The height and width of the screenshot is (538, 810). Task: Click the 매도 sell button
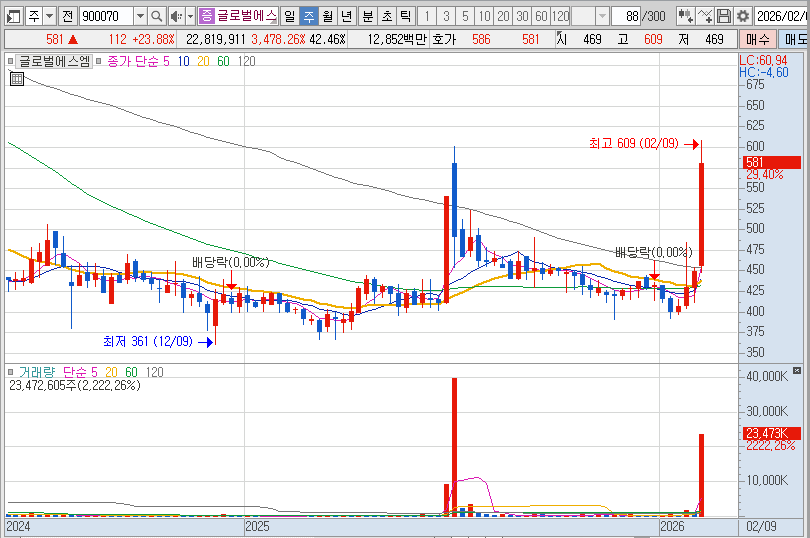point(794,39)
